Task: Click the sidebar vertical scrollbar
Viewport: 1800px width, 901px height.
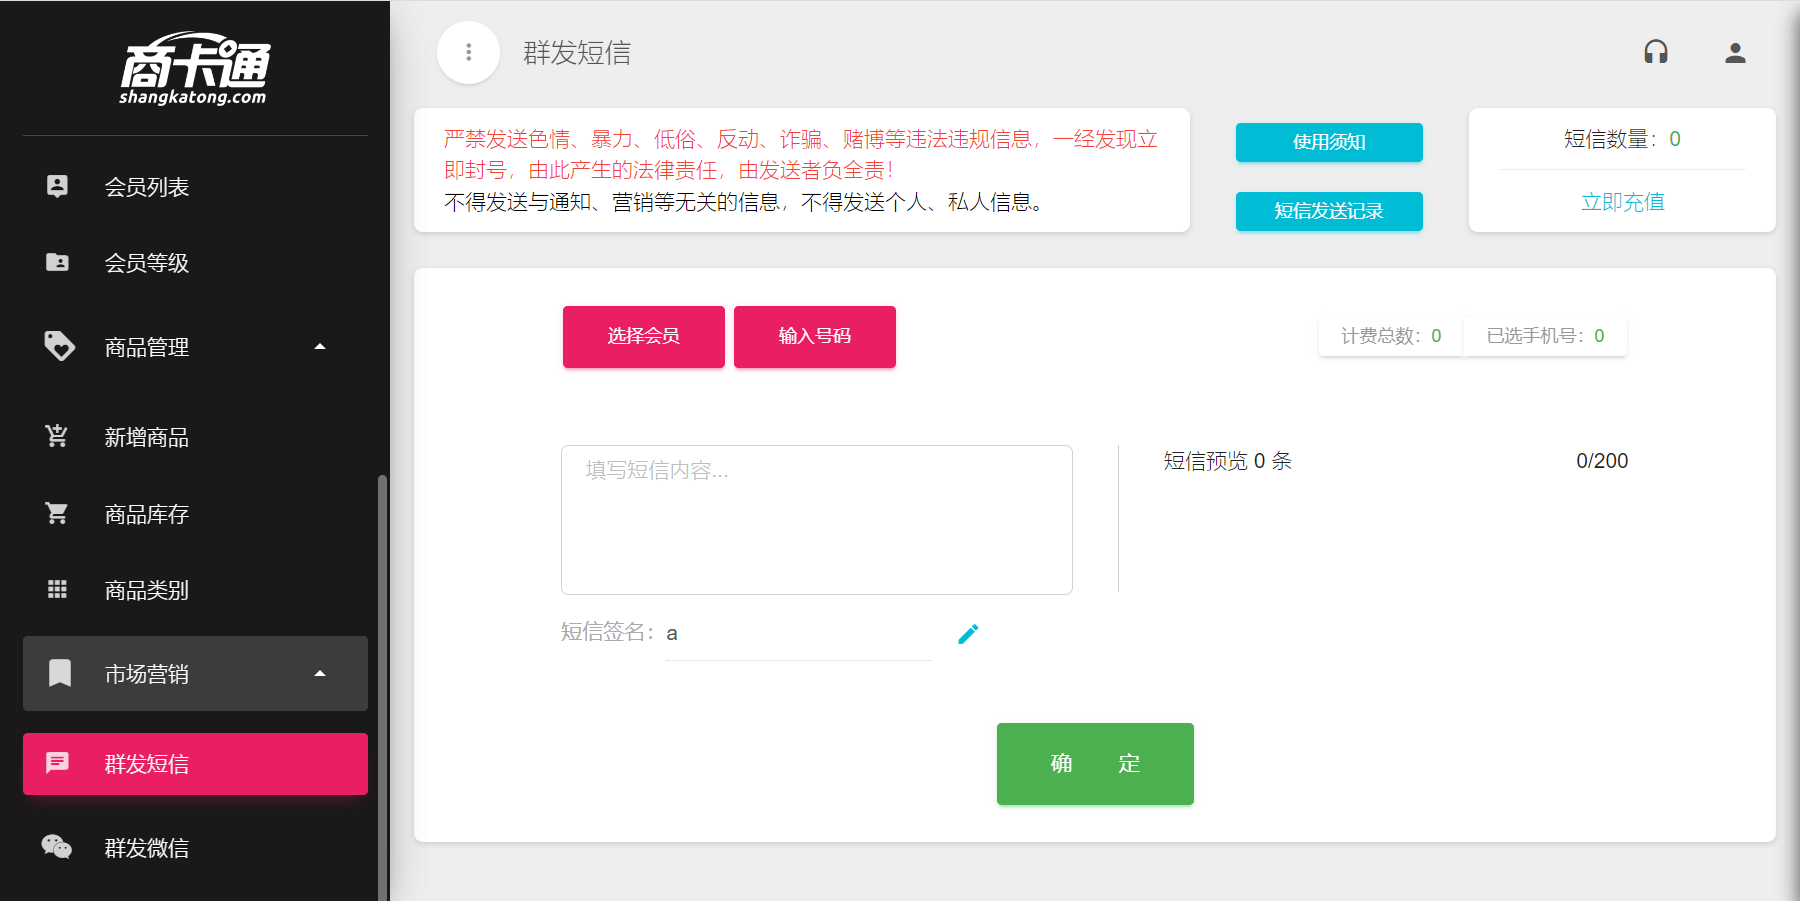Action: click(382, 688)
